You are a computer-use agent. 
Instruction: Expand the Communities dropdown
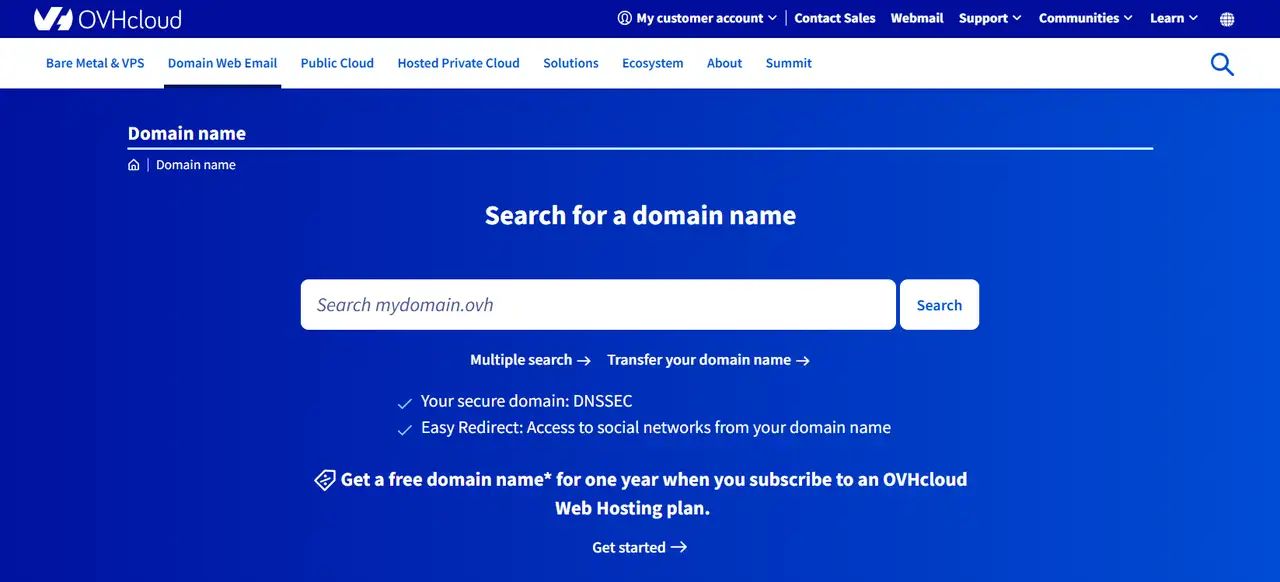(x=1085, y=18)
